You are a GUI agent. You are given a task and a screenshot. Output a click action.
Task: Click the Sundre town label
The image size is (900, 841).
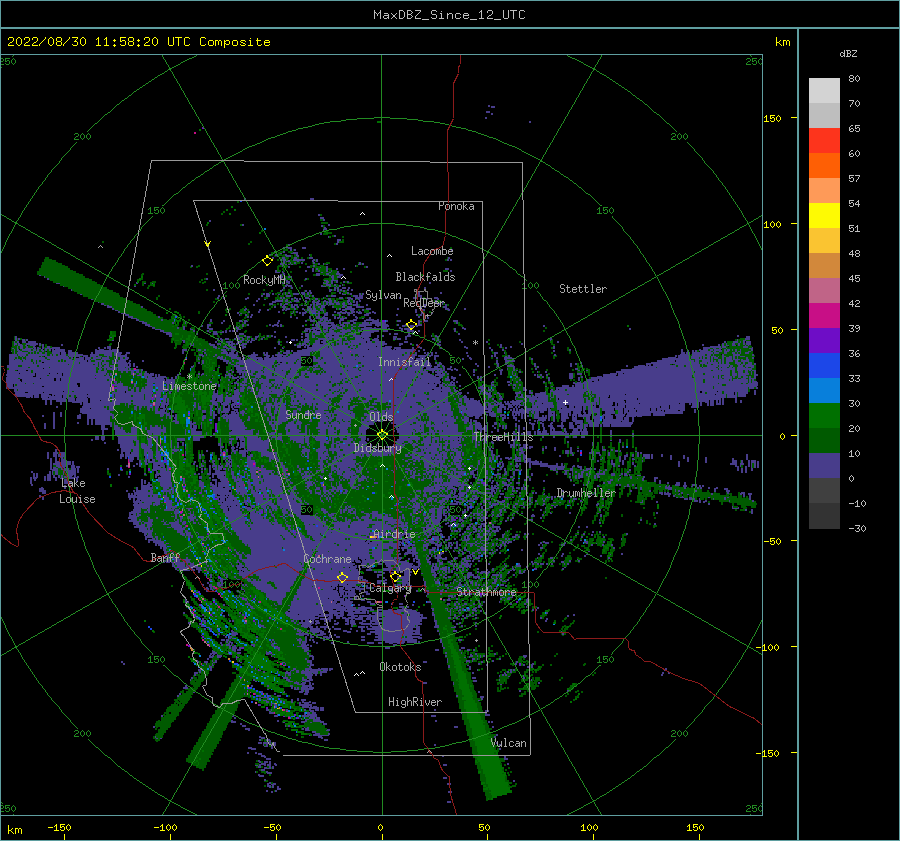tap(303, 414)
